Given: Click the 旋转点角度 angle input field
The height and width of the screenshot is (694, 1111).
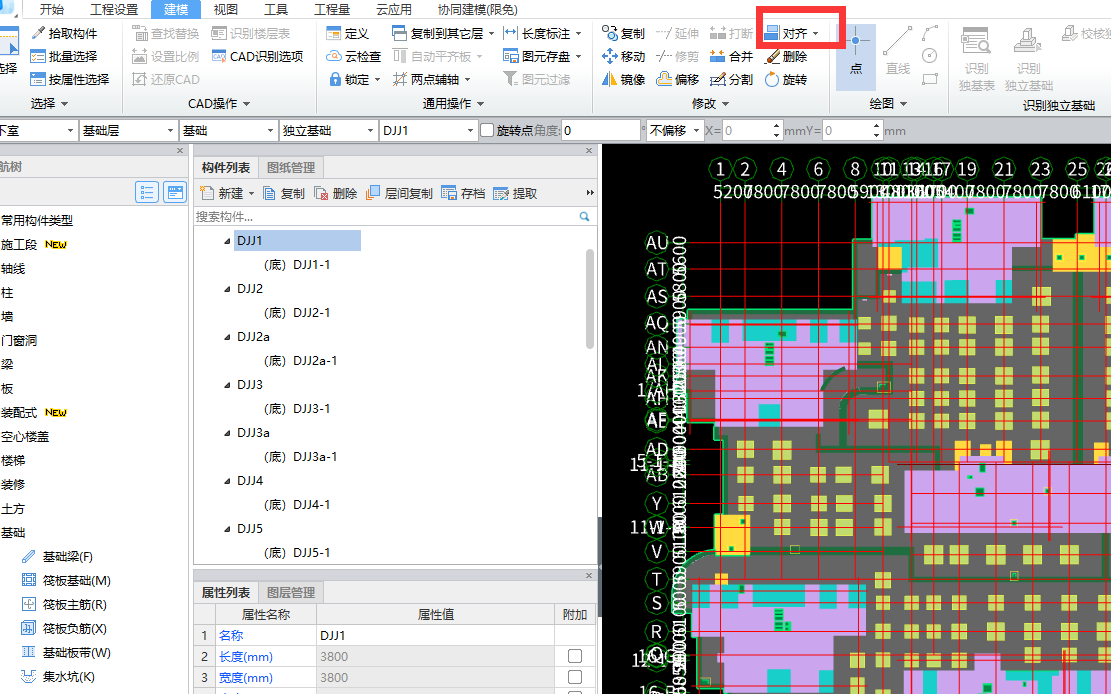Looking at the screenshot, I should (x=601, y=130).
